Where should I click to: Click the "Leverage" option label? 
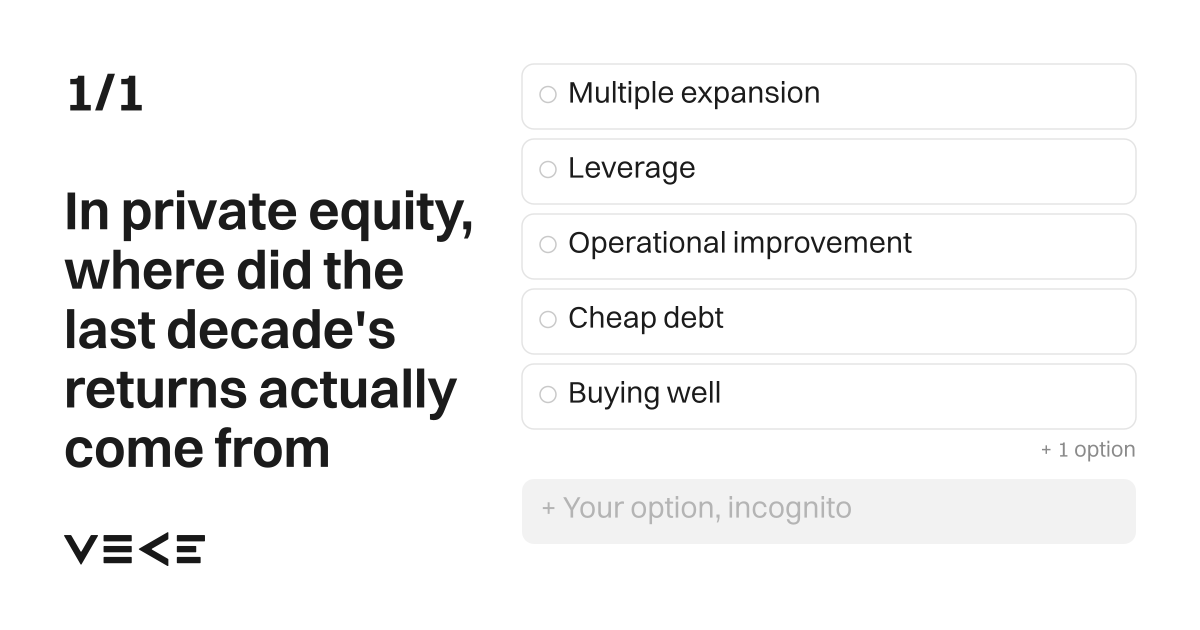(632, 168)
